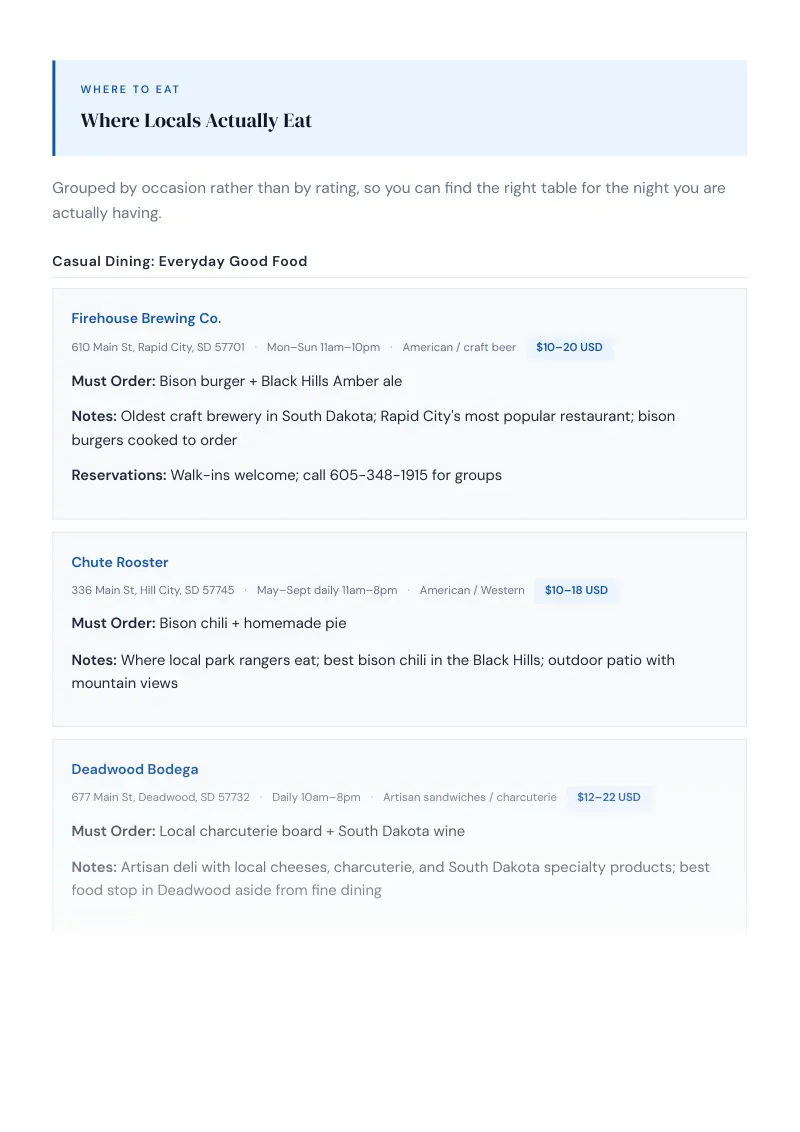Click the WHERE TO EAT section label
Image resolution: width=800 pixels, height=1132 pixels.
coord(130,90)
